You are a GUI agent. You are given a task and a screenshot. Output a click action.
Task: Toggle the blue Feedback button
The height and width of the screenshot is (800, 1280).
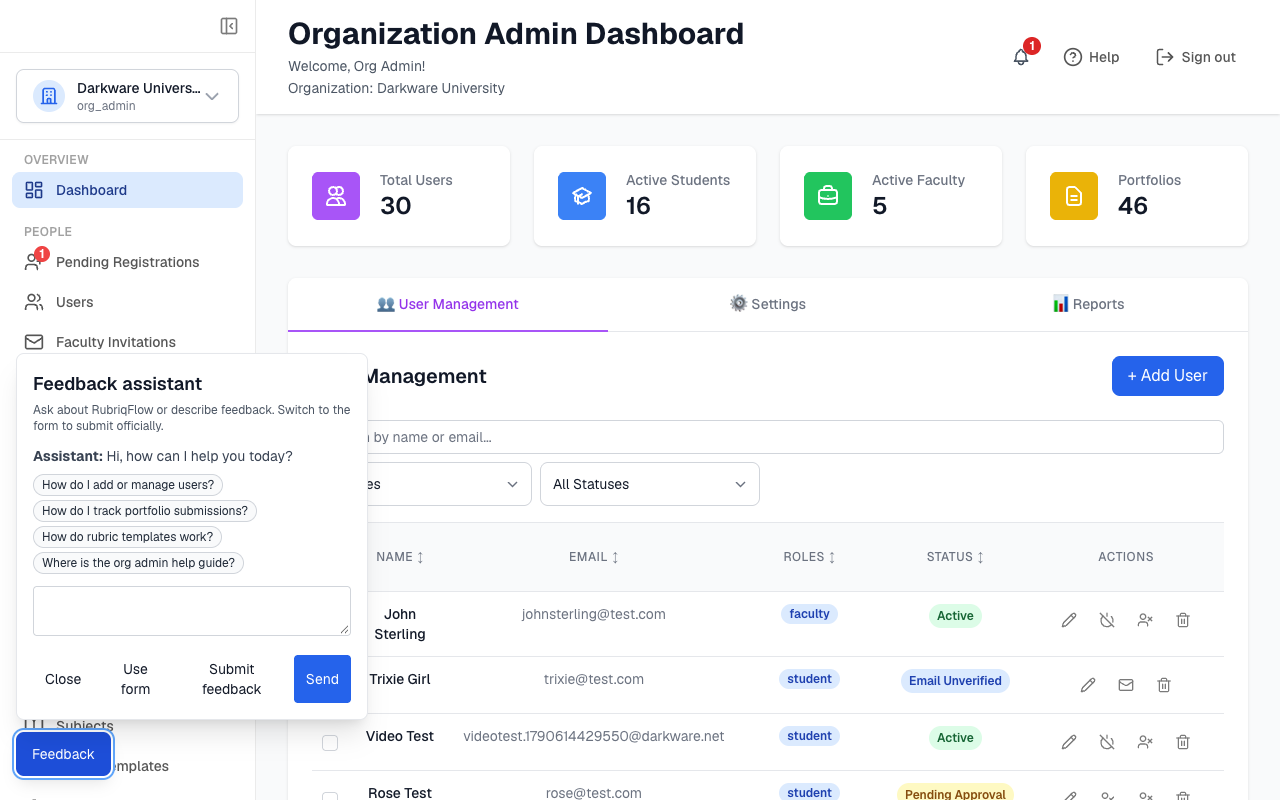coord(63,754)
